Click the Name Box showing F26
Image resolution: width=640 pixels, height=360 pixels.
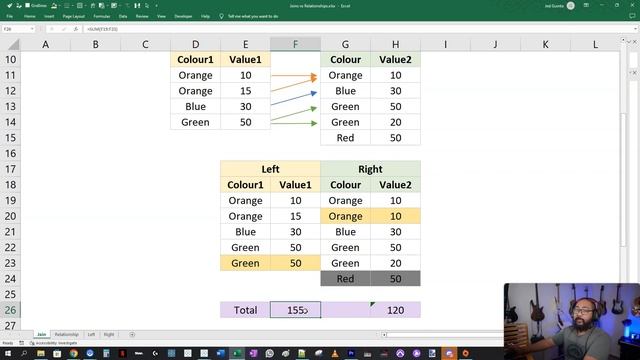(16, 29)
